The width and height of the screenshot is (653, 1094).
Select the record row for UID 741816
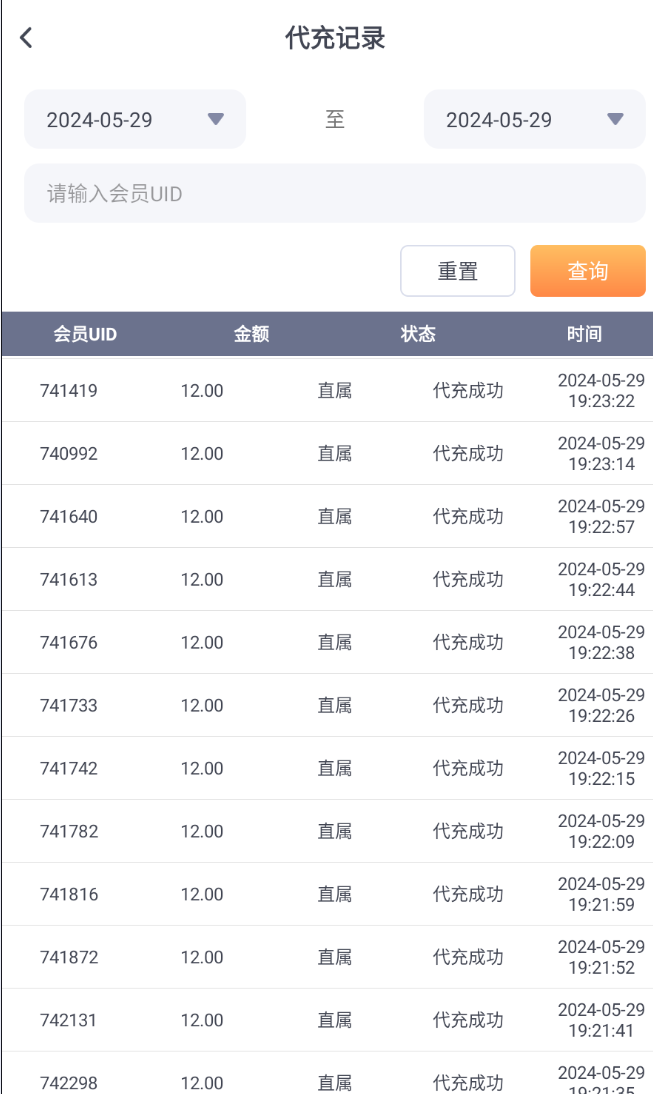(326, 895)
